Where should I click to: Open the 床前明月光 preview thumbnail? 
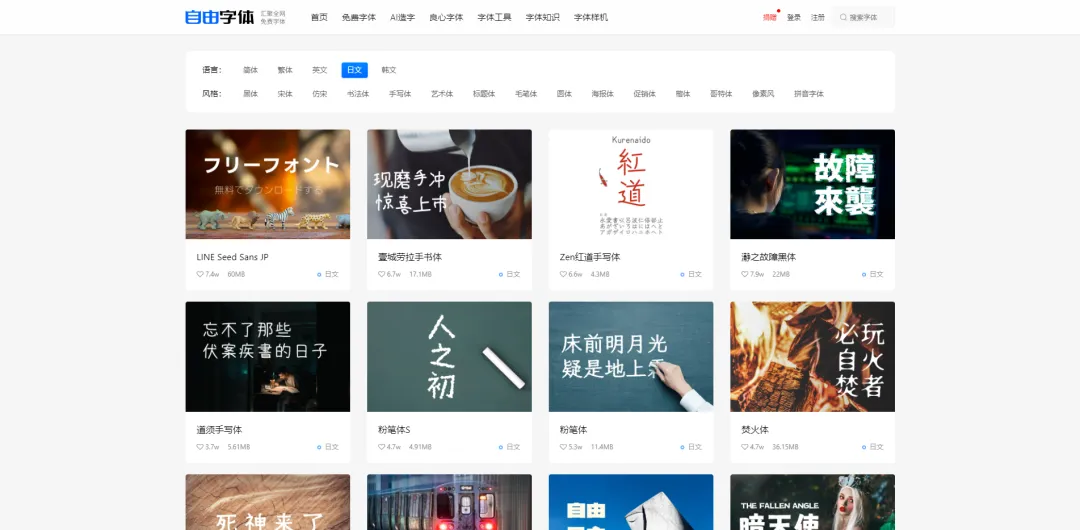click(631, 356)
